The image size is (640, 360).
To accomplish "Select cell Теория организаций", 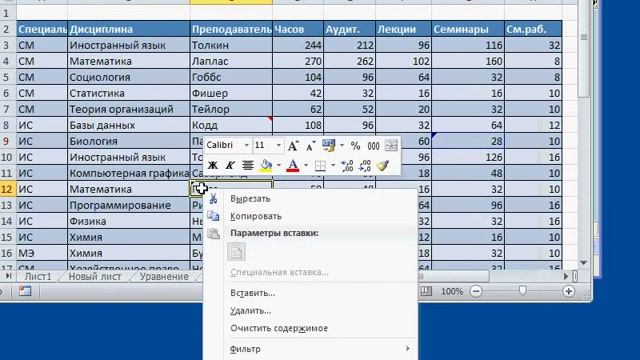I will [129, 109].
